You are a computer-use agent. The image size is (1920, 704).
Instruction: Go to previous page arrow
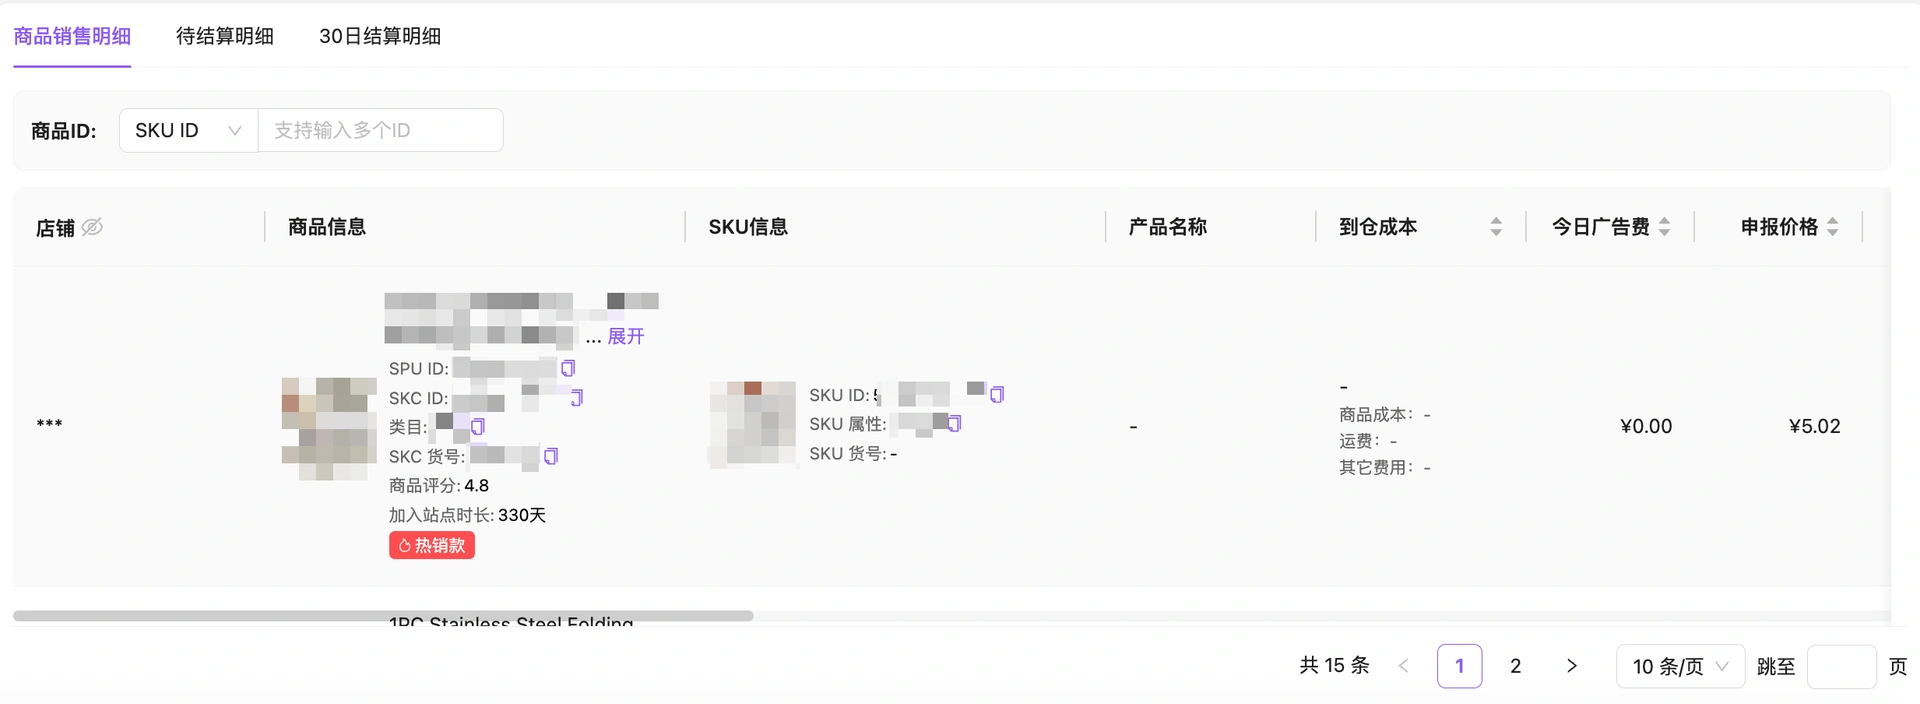(1403, 666)
